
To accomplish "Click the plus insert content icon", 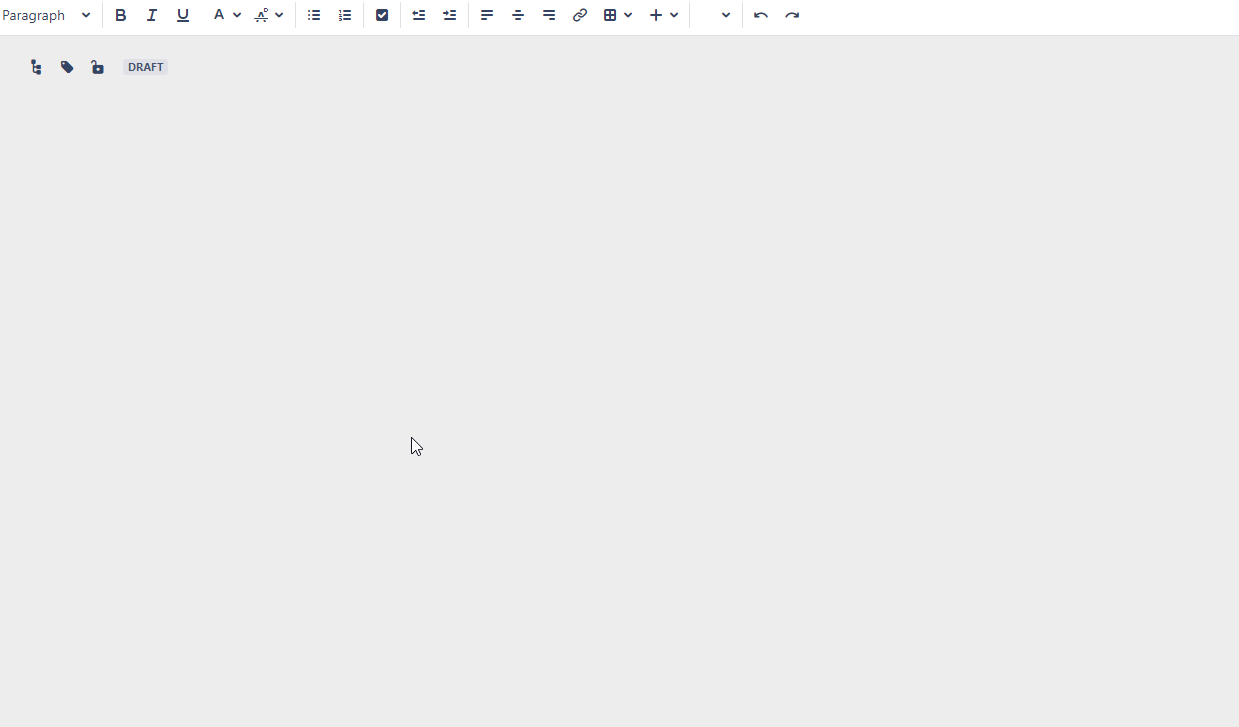I will (656, 15).
